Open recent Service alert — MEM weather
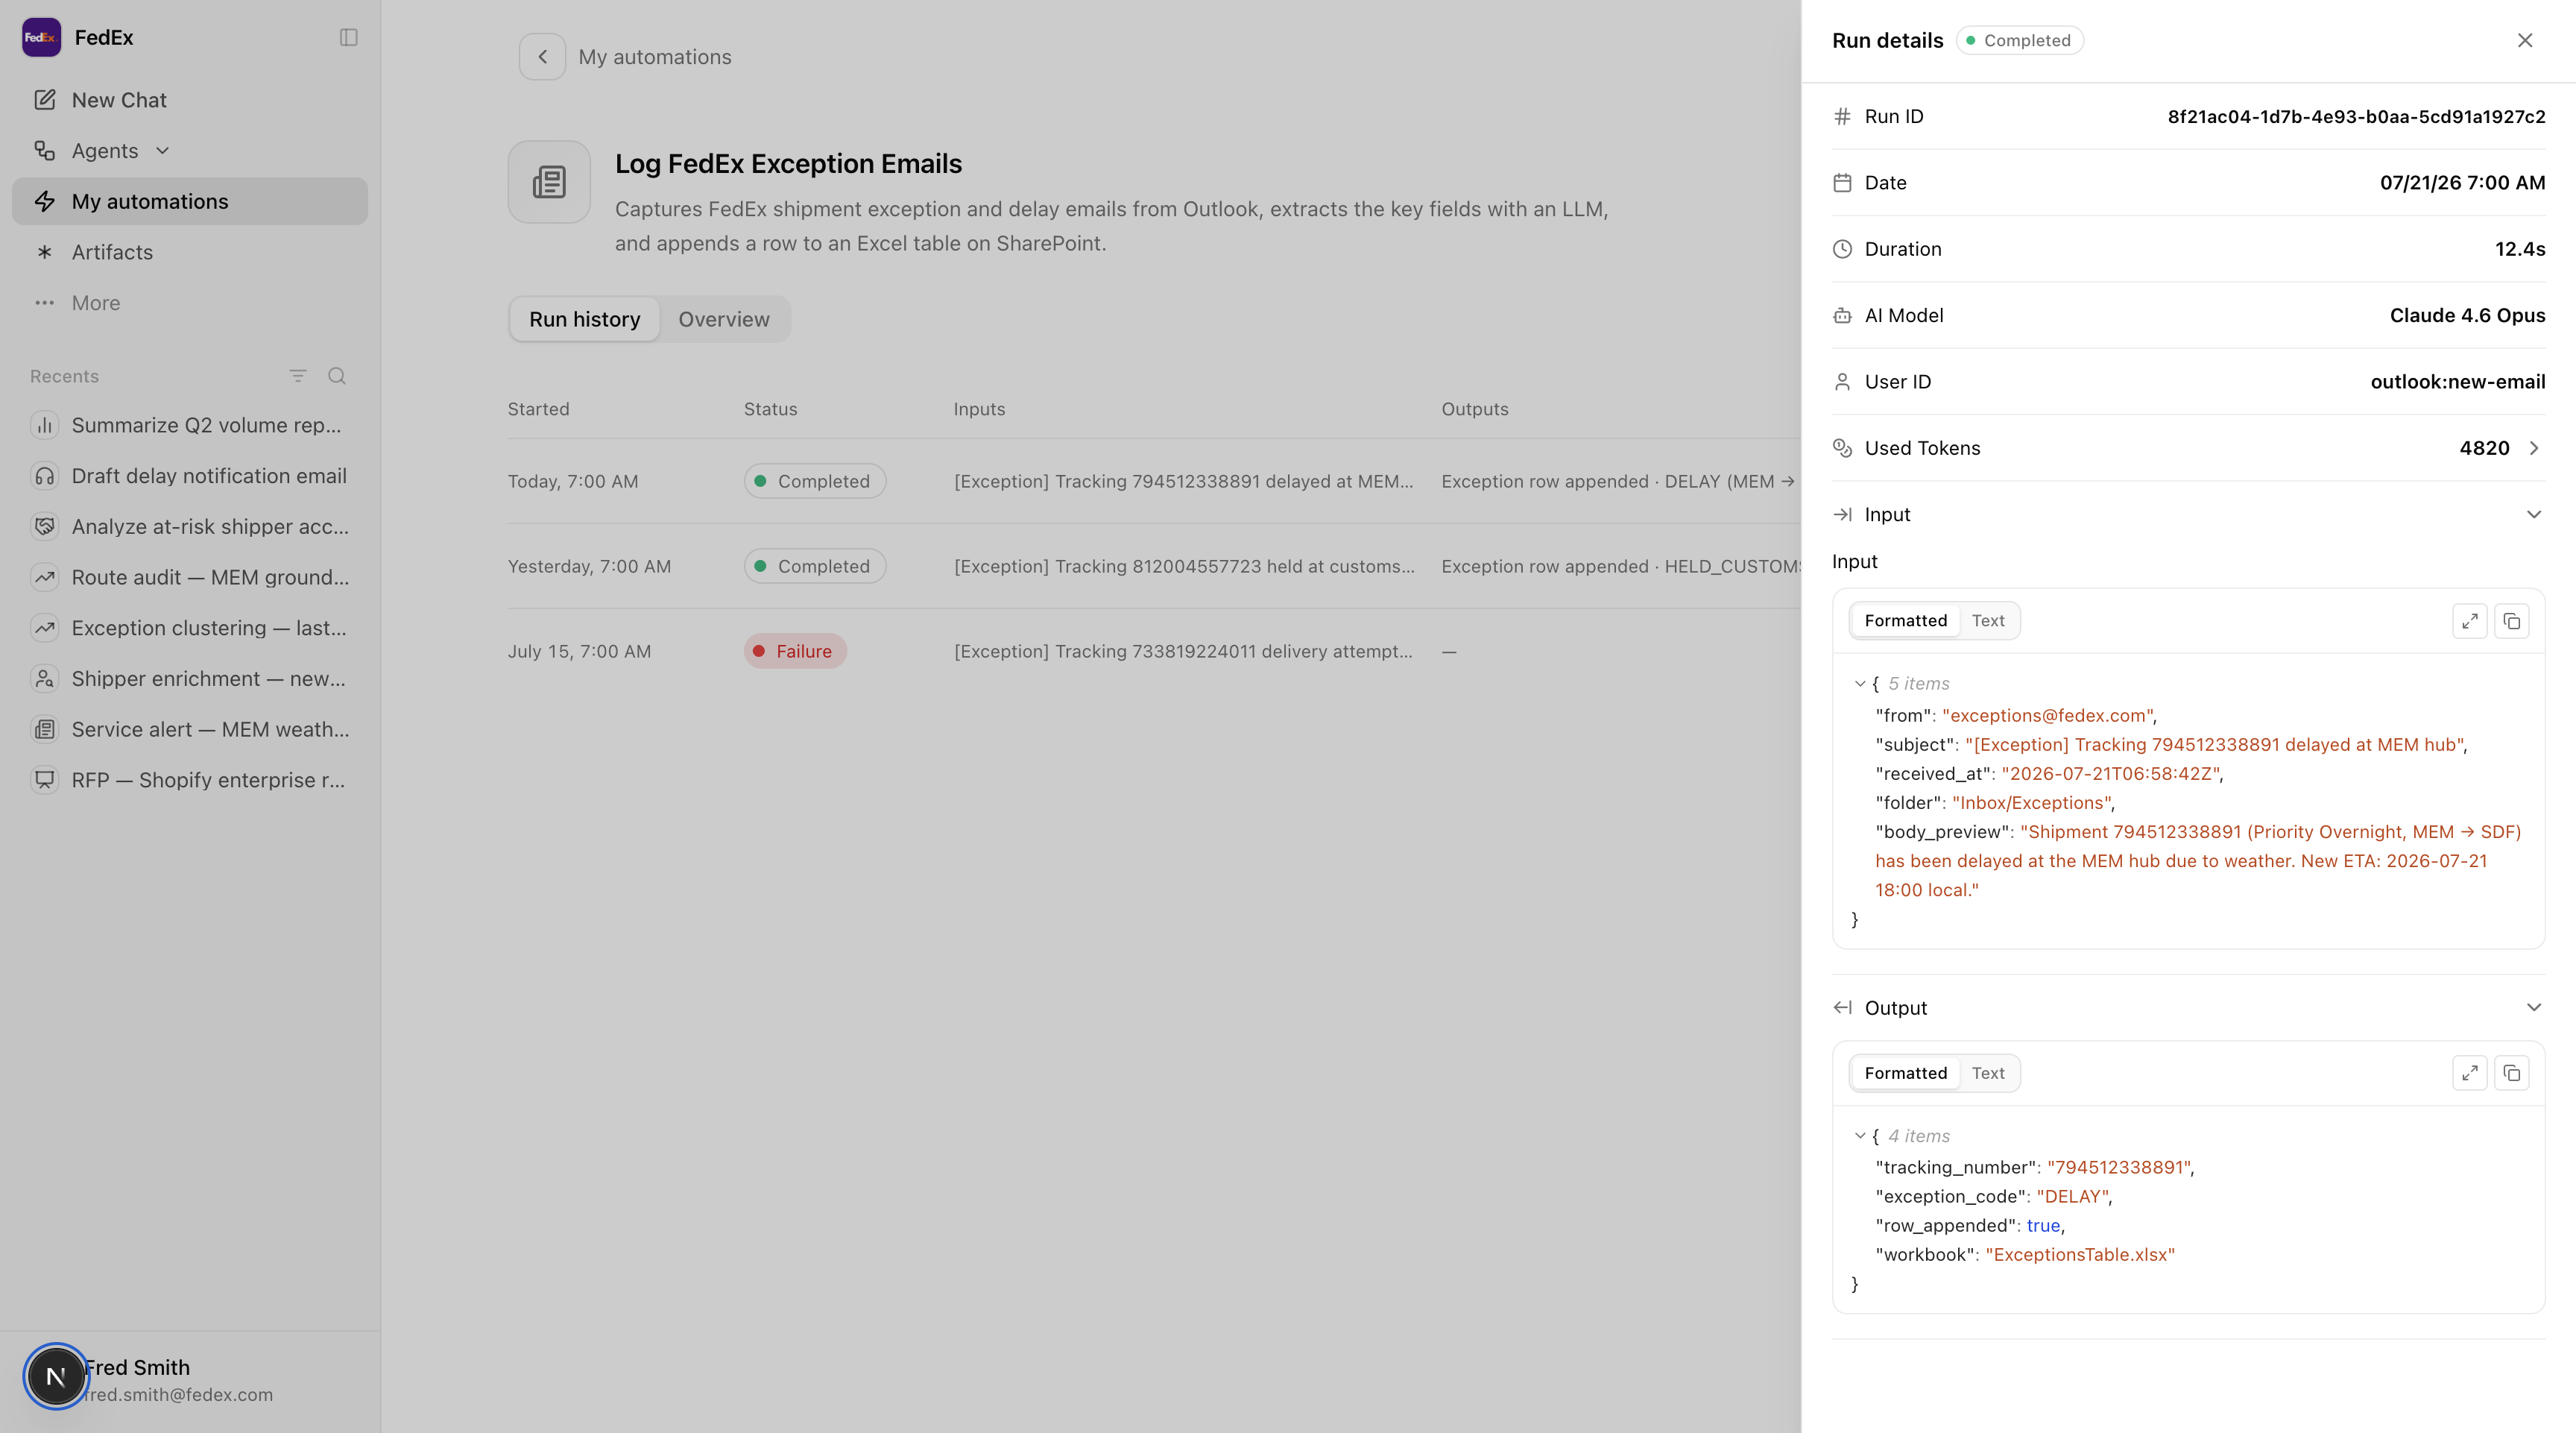Viewport: 2576px width, 1433px height. tap(189, 729)
